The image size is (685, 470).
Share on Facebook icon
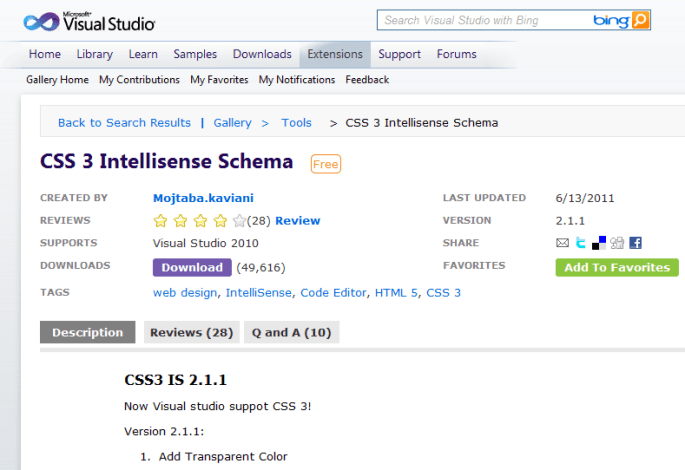coord(635,243)
